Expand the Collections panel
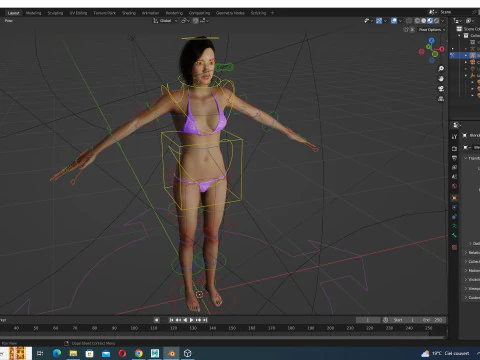Screen dimensions: 480x360 (x=472, y=262)
